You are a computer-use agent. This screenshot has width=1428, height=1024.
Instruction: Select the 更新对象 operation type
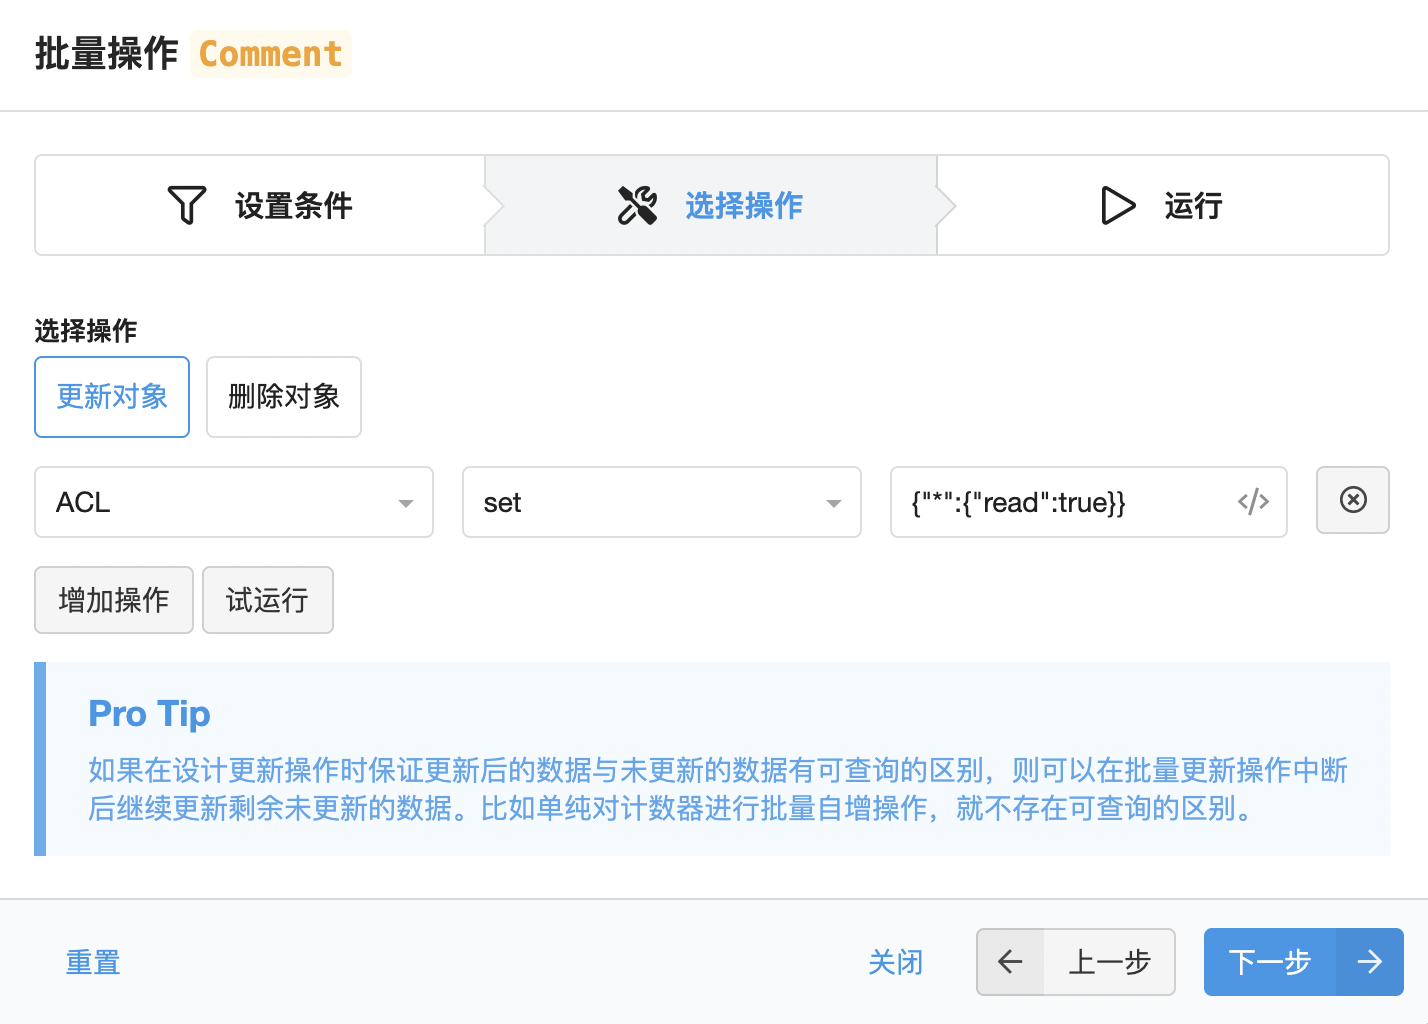[x=111, y=396]
